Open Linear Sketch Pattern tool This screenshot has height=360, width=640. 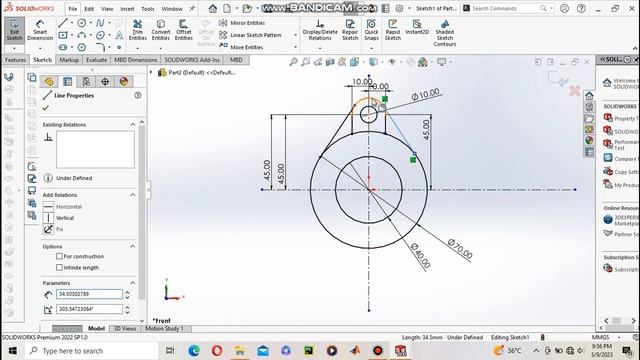point(250,35)
